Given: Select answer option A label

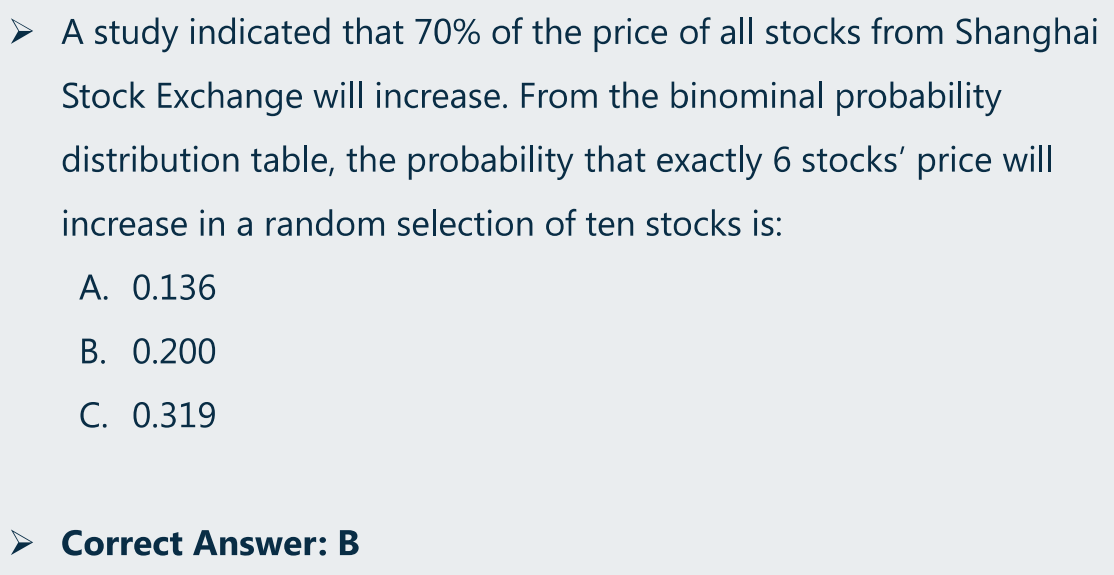Looking at the screenshot, I should pyautogui.click(x=94, y=288).
